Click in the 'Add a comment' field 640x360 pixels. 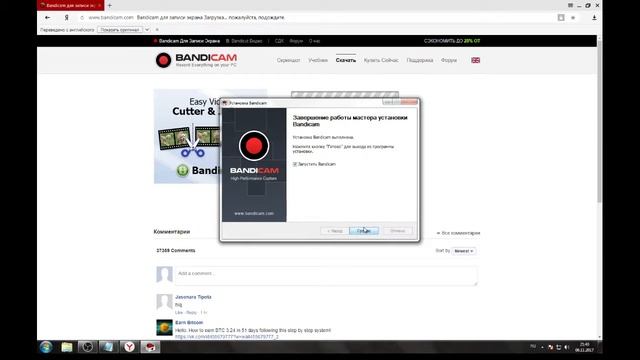tap(326, 276)
